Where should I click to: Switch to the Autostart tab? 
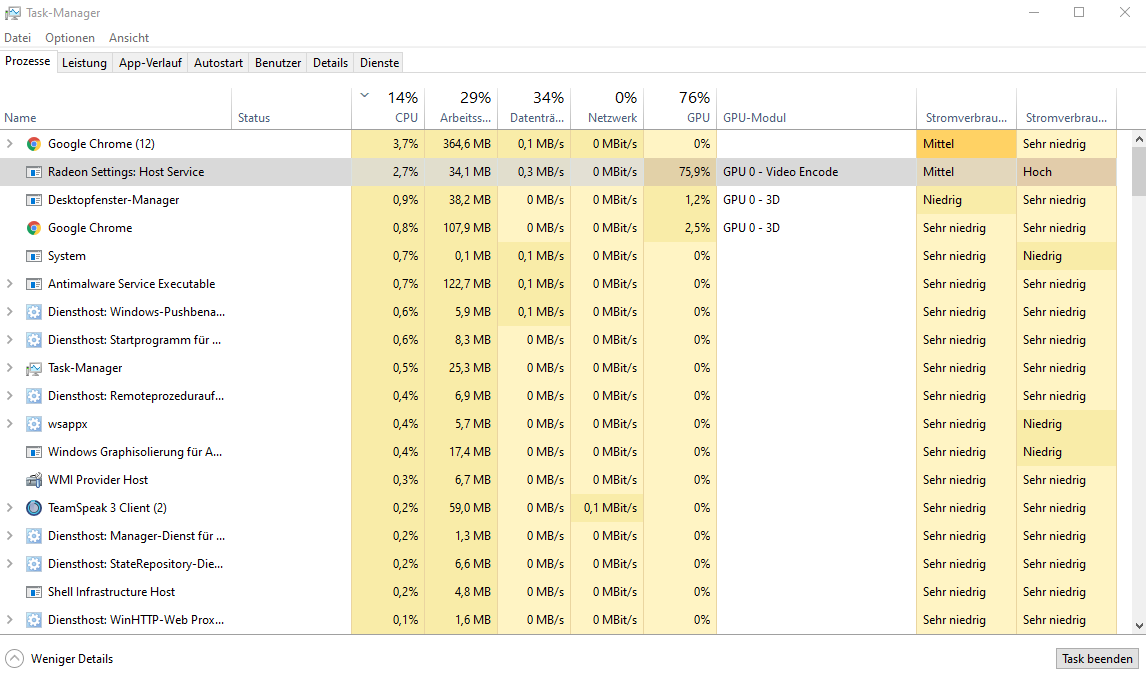tap(218, 63)
